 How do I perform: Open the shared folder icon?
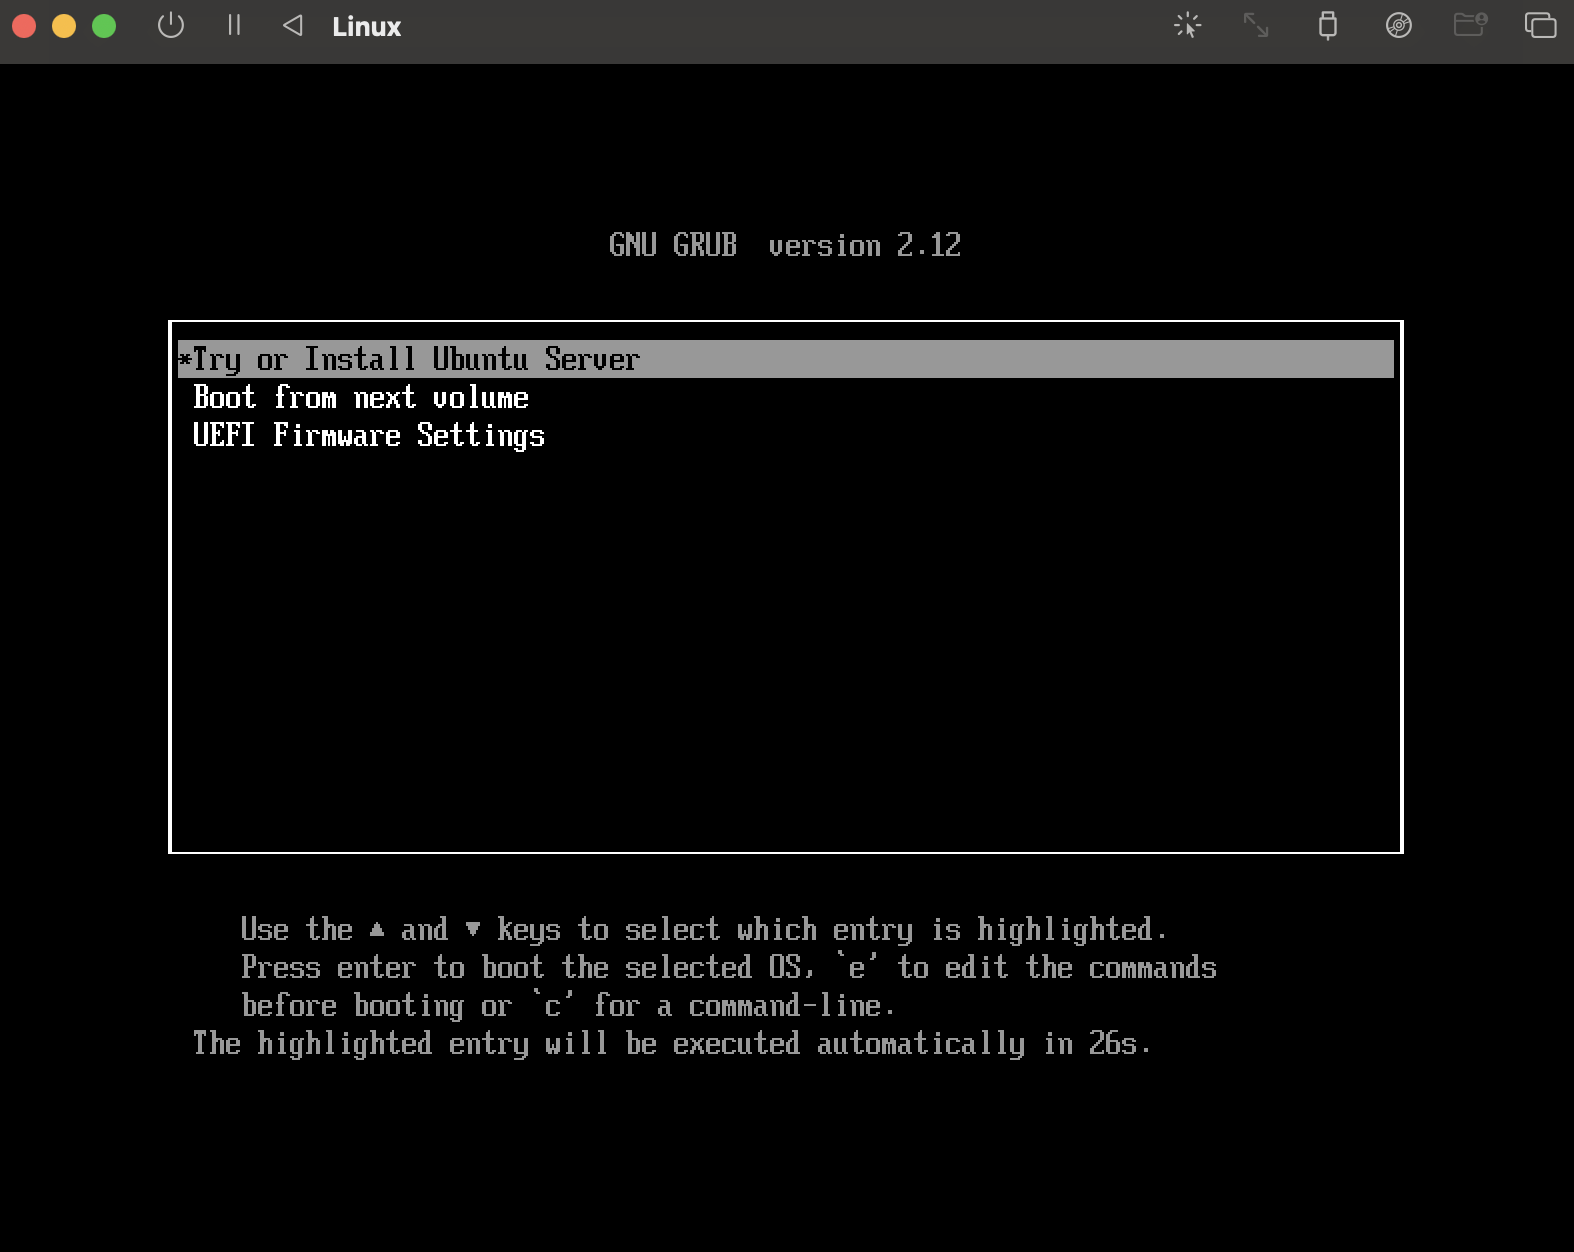[1470, 25]
